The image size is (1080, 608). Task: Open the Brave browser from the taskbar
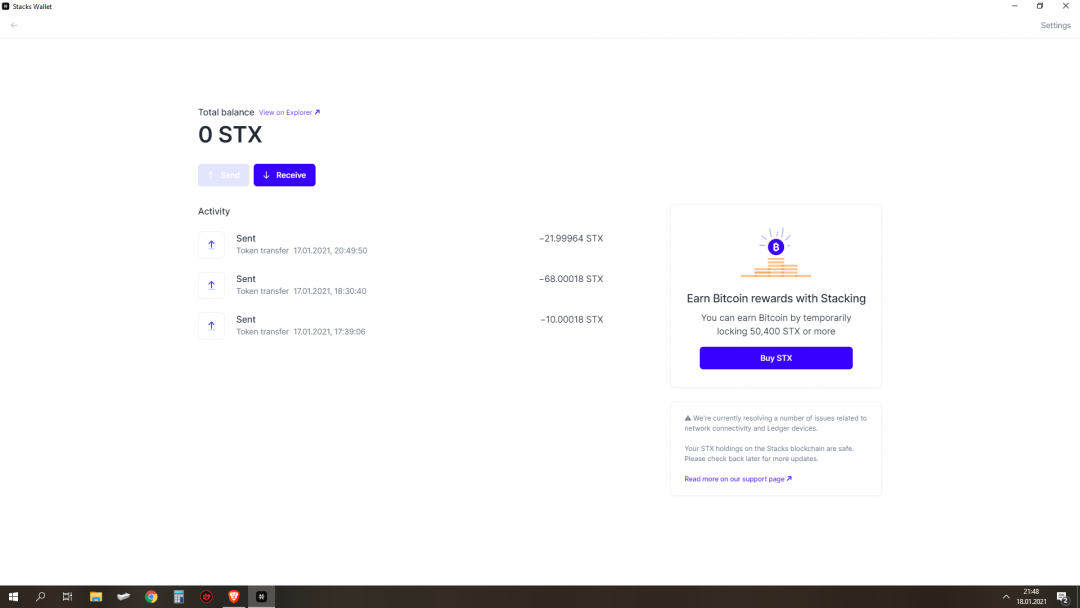[234, 597]
